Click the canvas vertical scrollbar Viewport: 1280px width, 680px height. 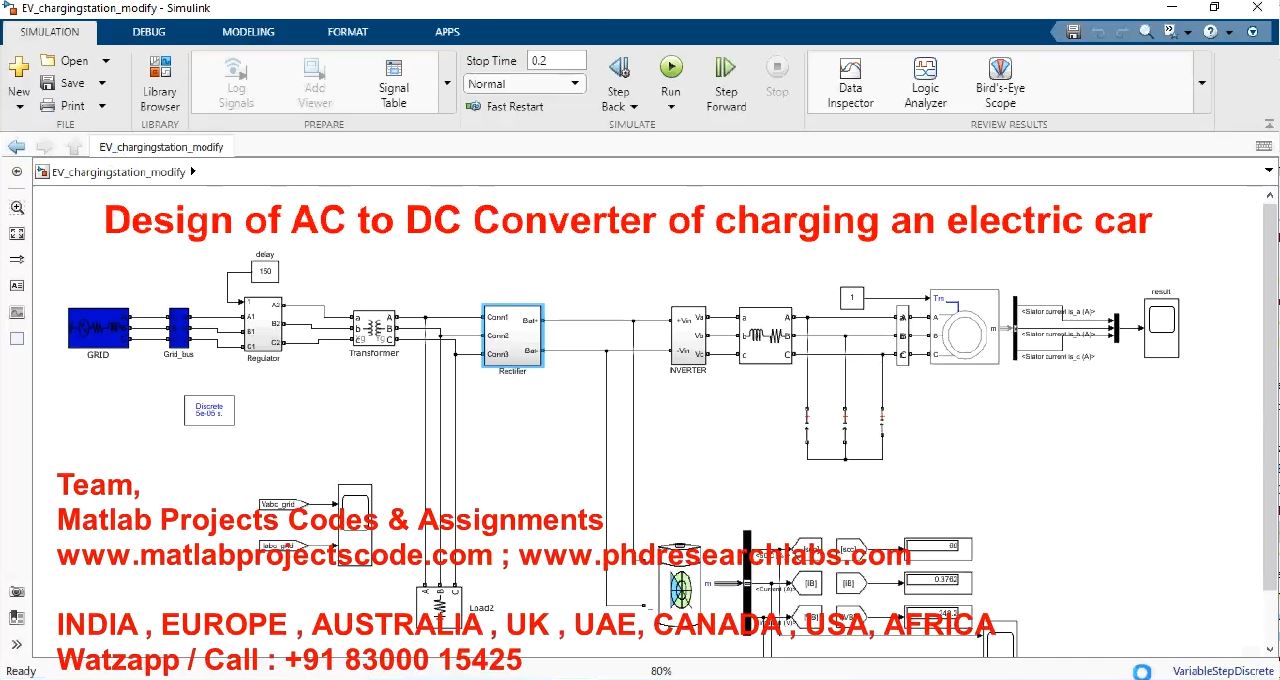[1270, 400]
